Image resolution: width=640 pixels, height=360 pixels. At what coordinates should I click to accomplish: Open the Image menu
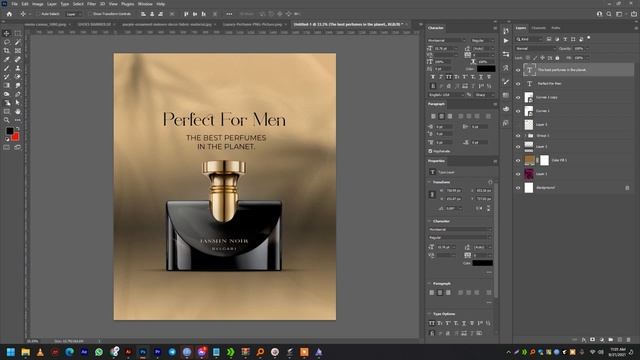(38, 4)
